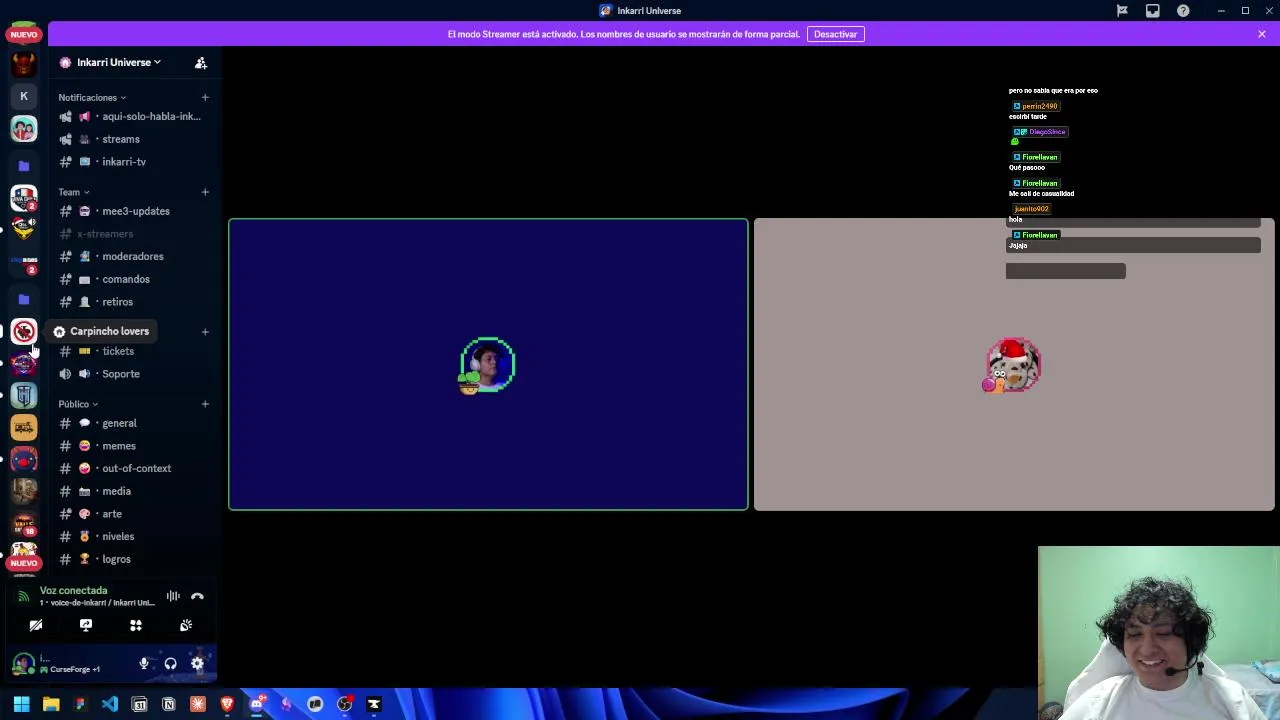Open user settings gear
1280x720 pixels.
[197, 663]
